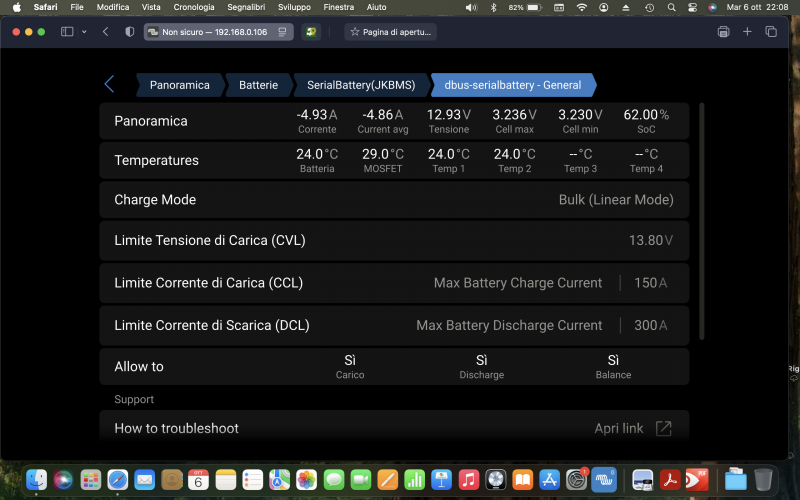The image size is (800, 500).
Task: Open Mail from the Dock
Action: pyautogui.click(x=144, y=480)
